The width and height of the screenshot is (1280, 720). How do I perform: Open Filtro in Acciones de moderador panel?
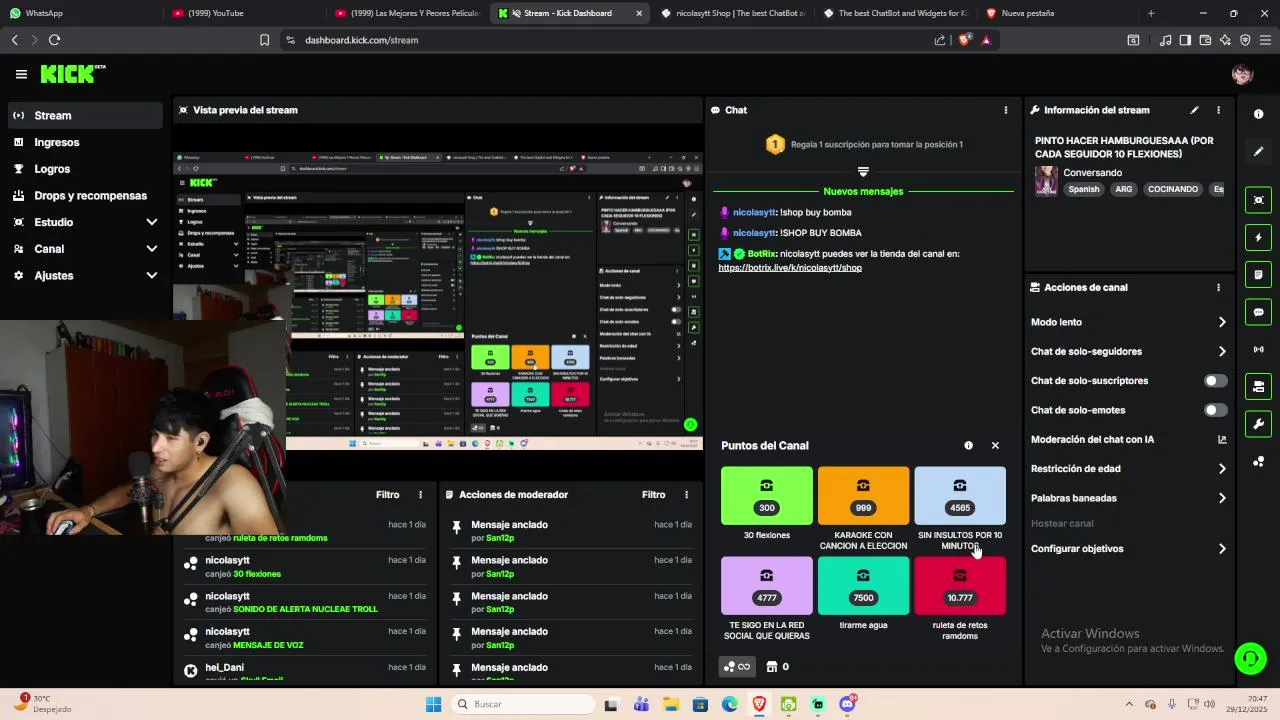(x=653, y=495)
